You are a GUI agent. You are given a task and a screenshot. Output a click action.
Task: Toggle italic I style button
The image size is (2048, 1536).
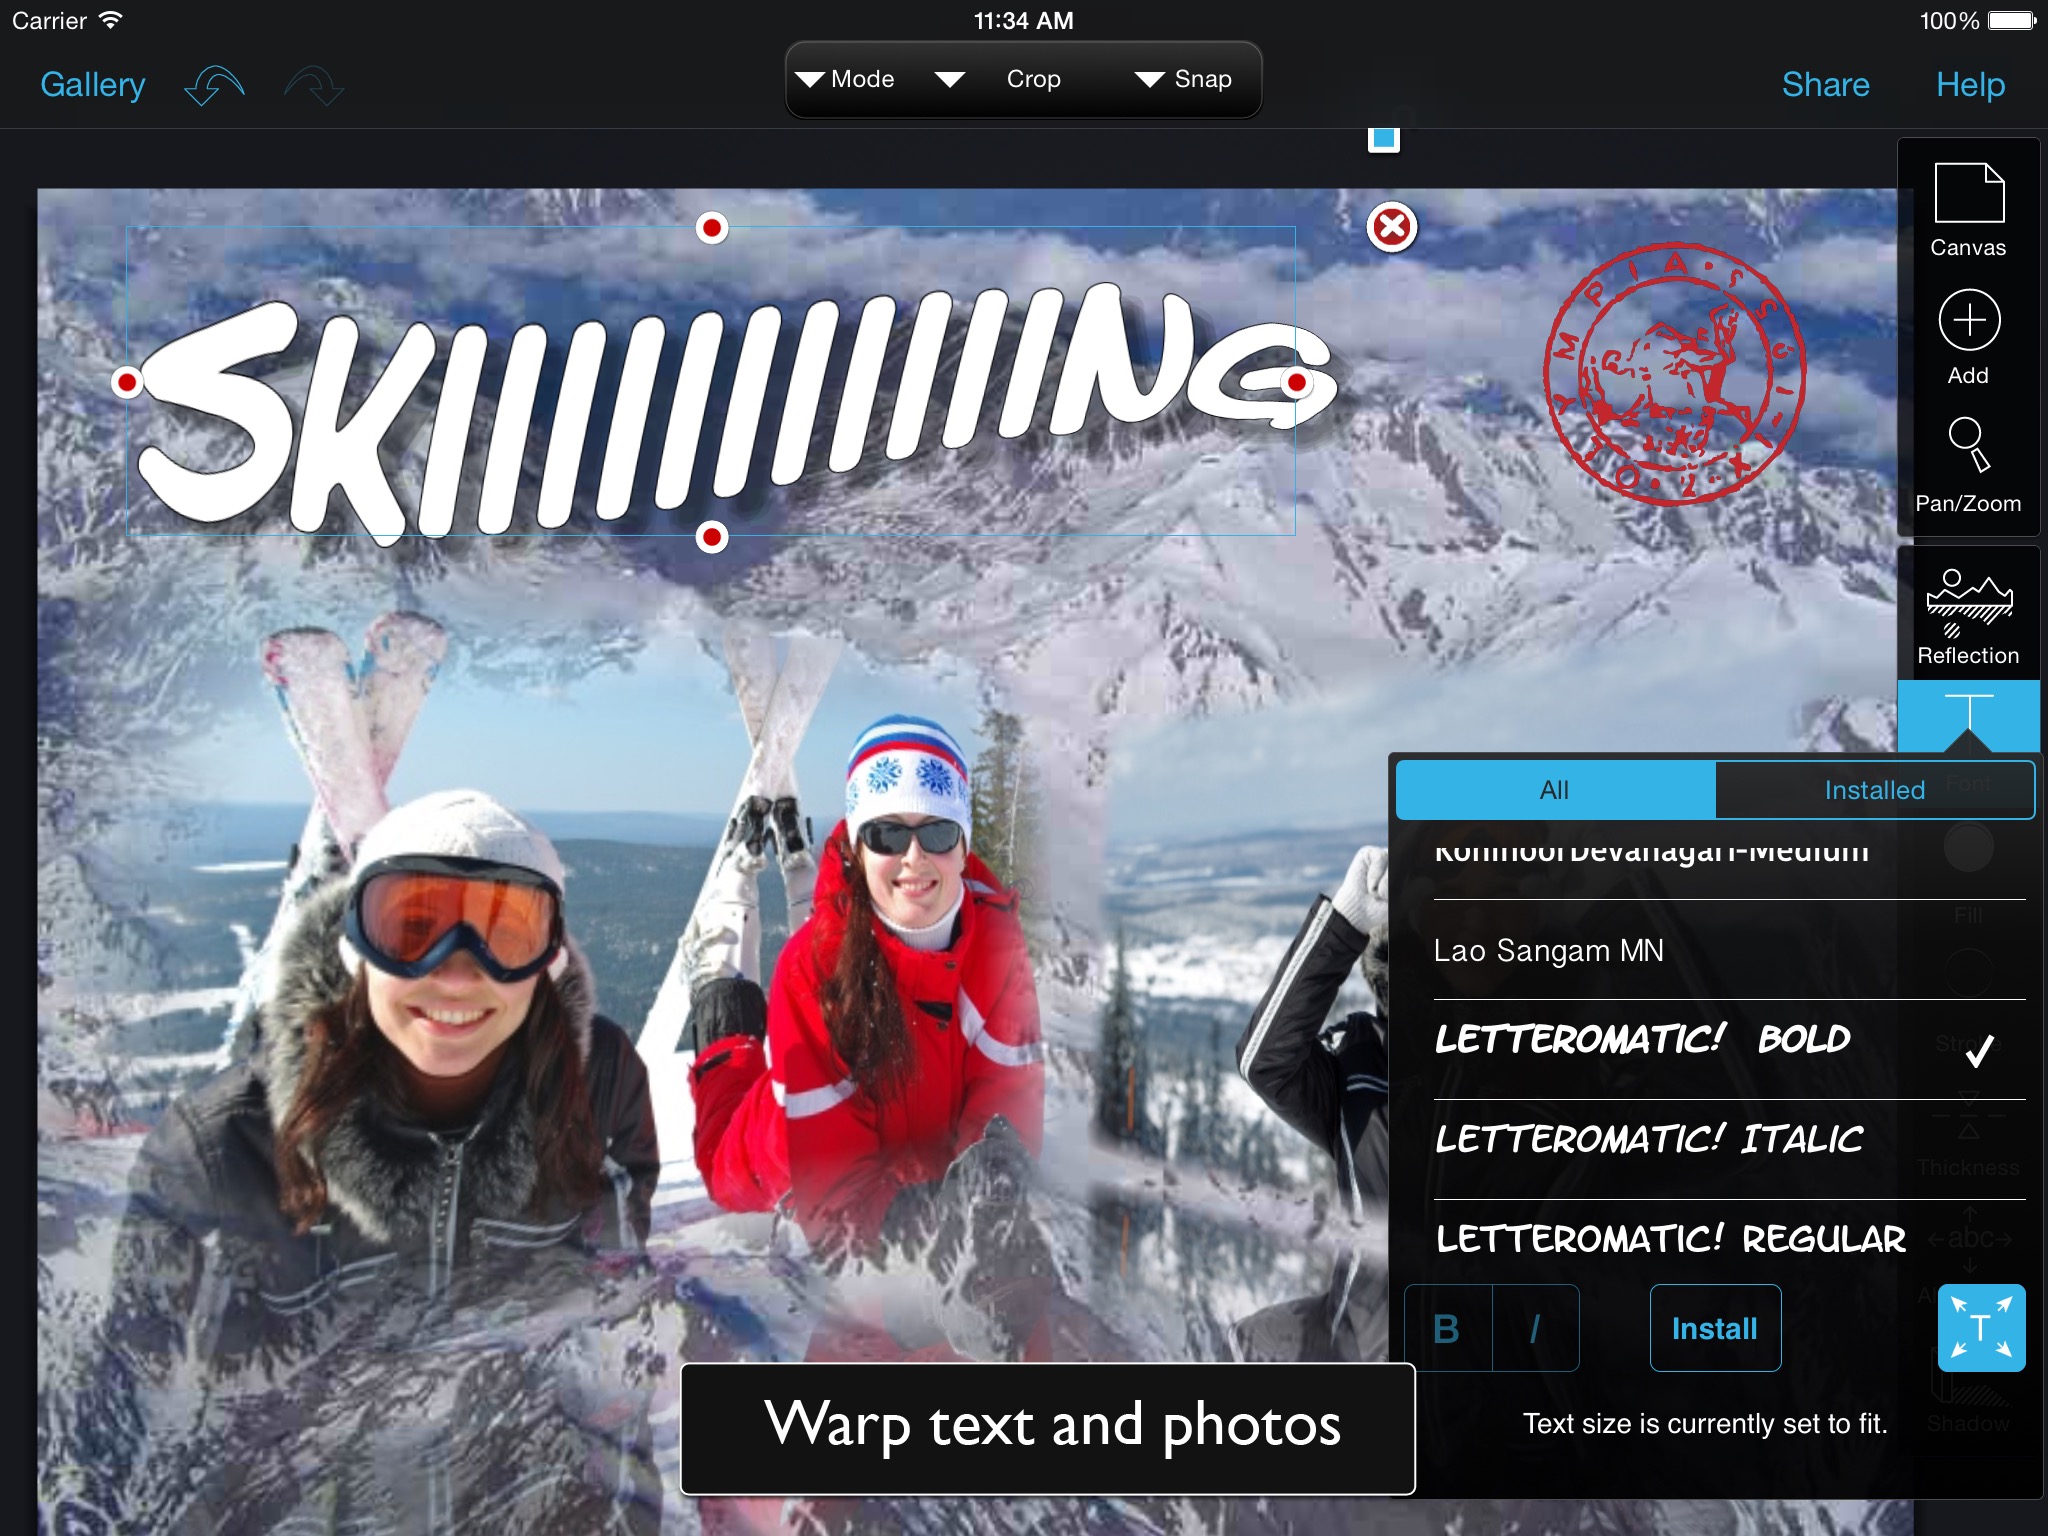(x=1535, y=1329)
